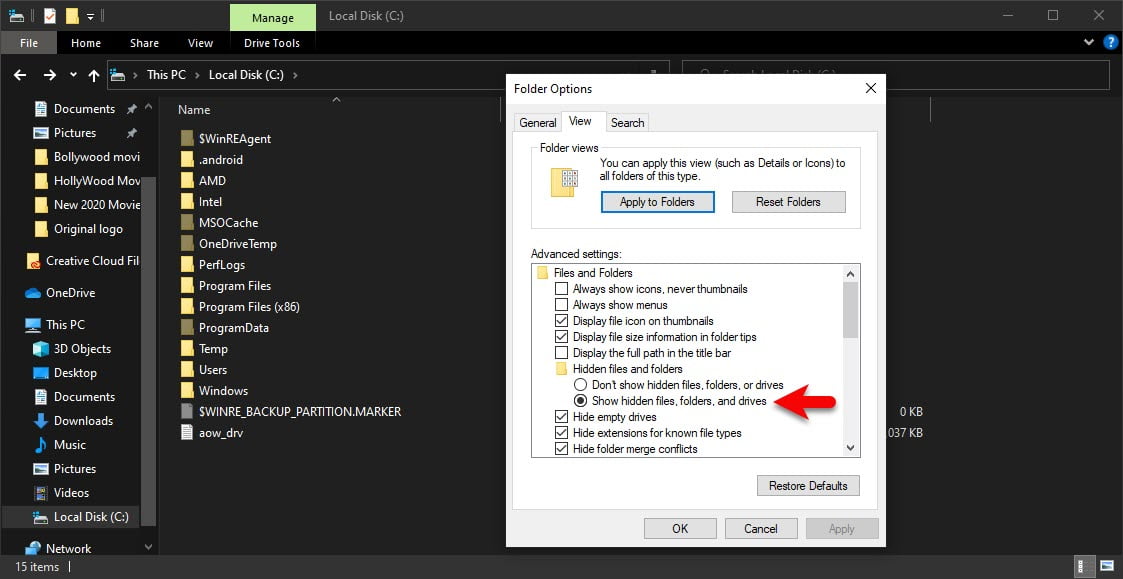Screen dimensions: 1123x579
Task: Go back with the Back arrow
Action: tap(20, 75)
